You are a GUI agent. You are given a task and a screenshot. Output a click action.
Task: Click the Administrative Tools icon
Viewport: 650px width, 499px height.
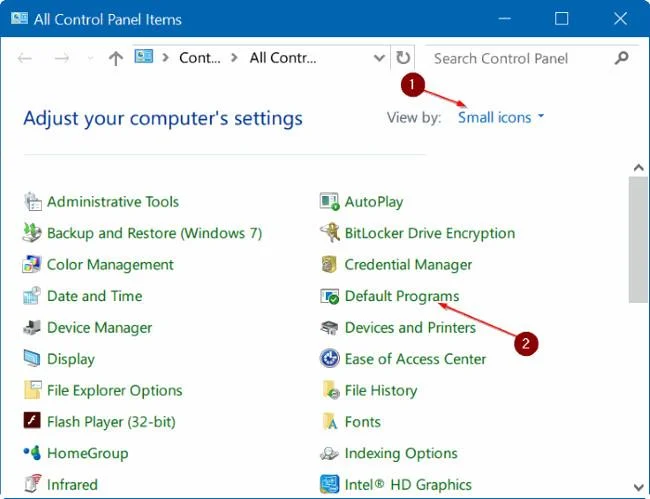tap(32, 202)
